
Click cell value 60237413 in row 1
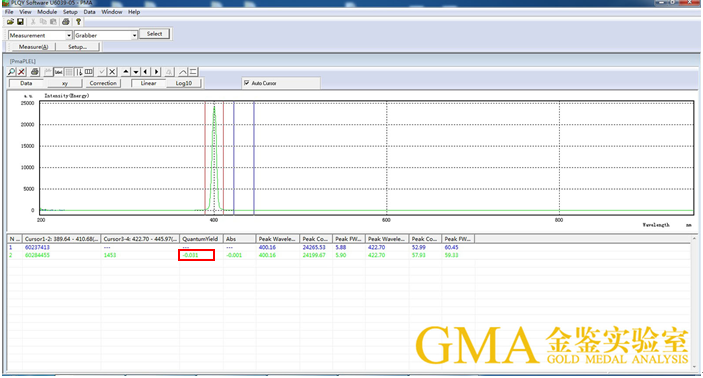(37, 248)
